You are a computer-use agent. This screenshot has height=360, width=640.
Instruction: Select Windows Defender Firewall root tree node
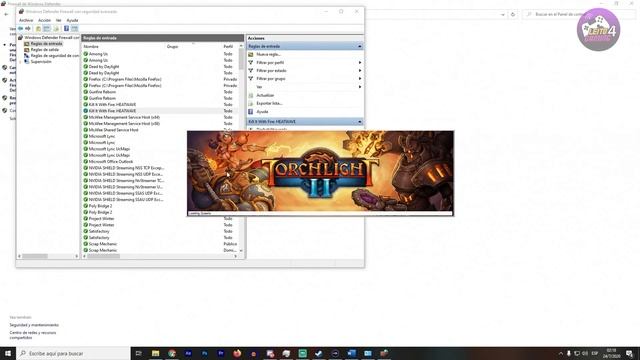49,38
